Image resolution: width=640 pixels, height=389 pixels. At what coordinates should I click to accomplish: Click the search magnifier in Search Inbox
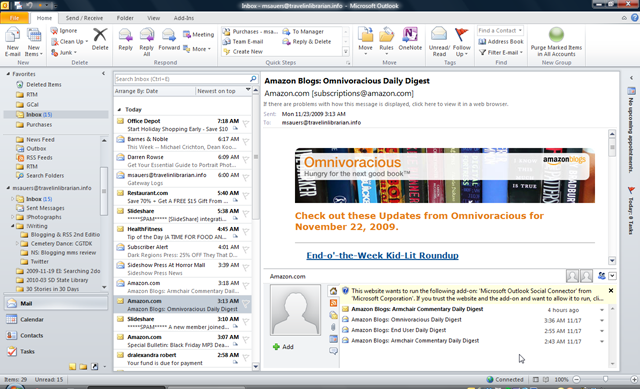[253, 78]
